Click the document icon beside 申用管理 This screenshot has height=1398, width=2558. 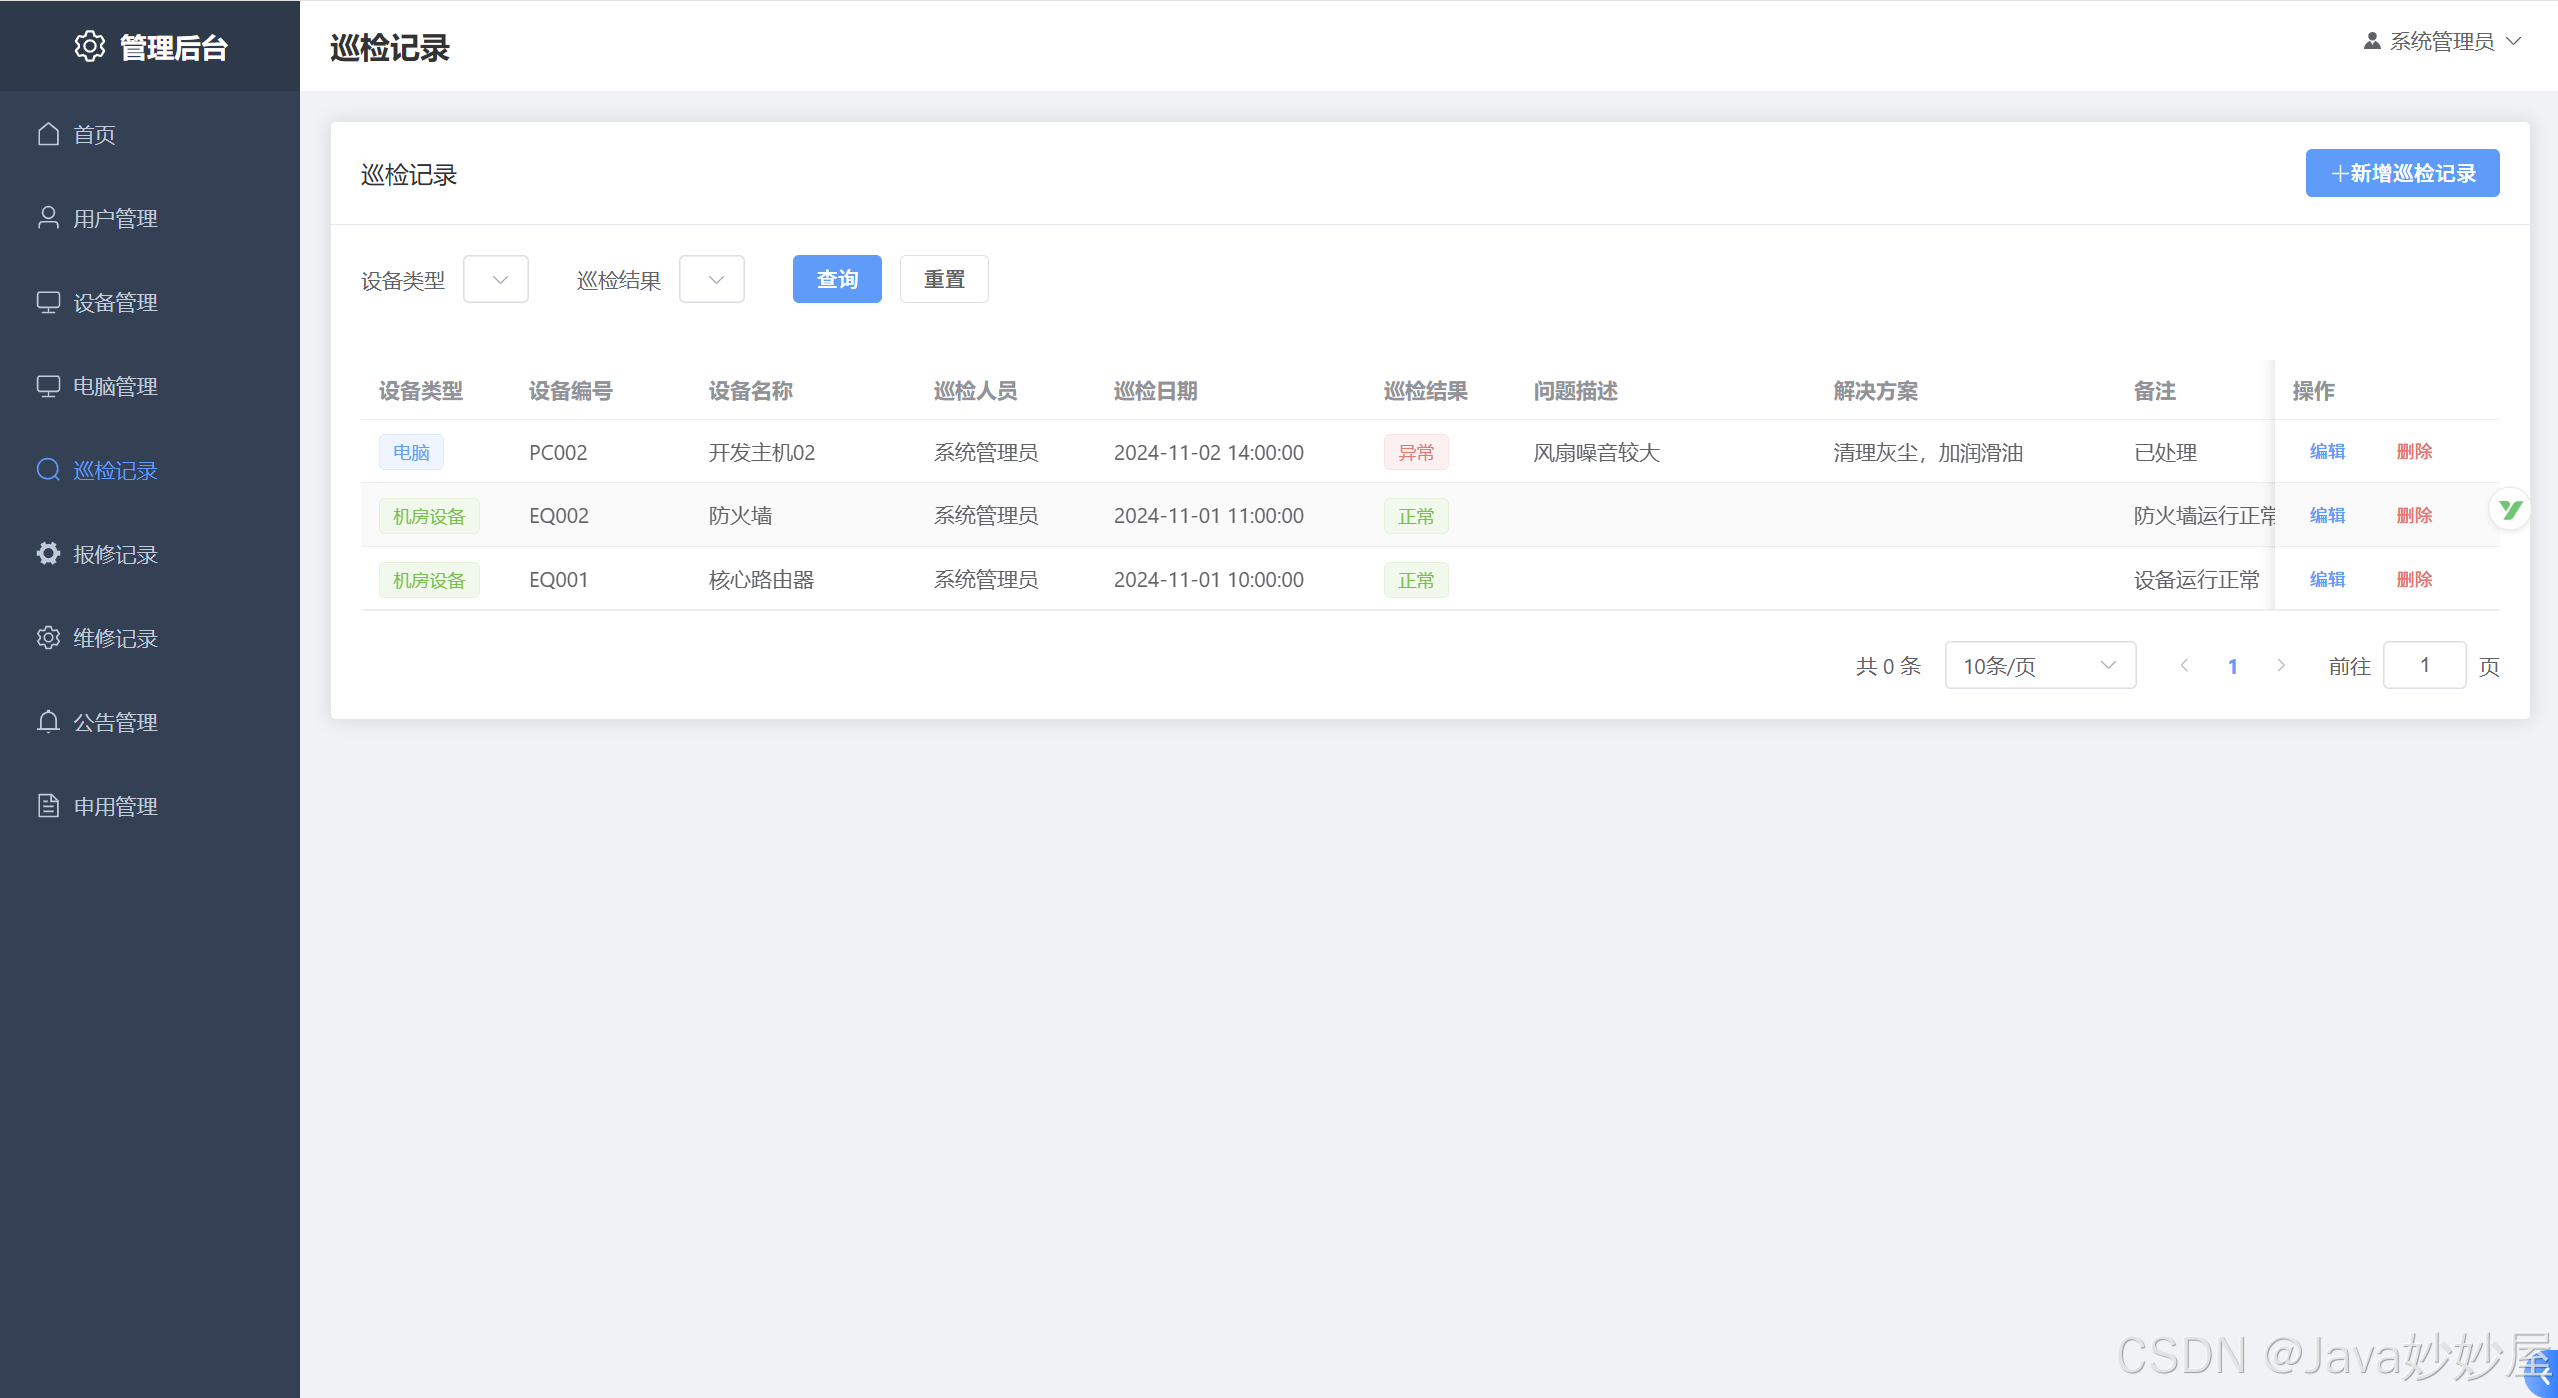(48, 806)
